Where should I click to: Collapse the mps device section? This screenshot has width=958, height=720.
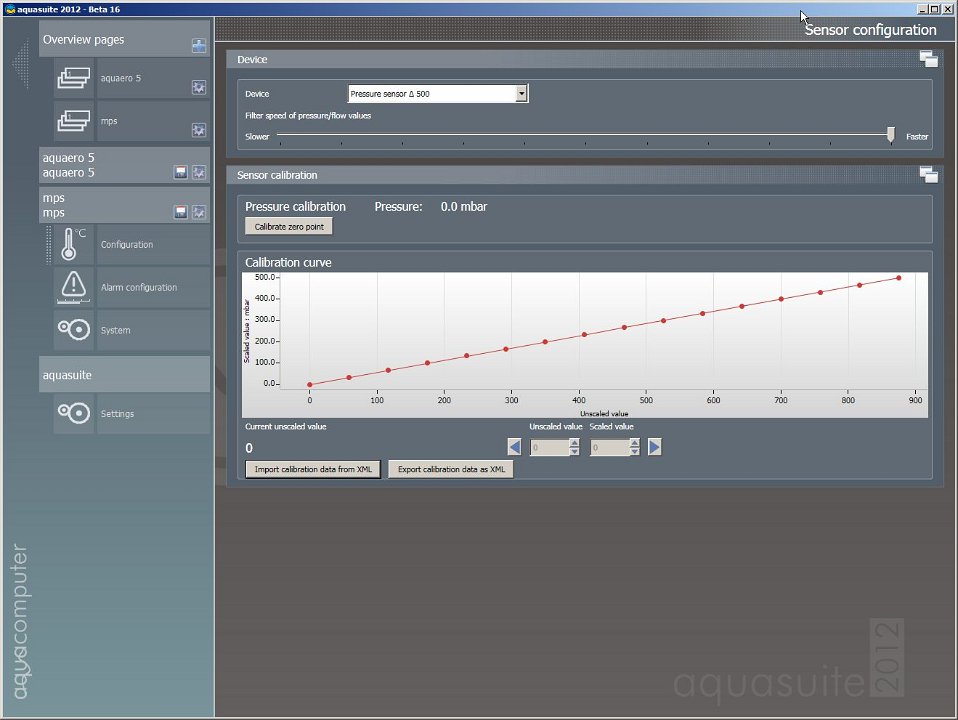(124, 205)
